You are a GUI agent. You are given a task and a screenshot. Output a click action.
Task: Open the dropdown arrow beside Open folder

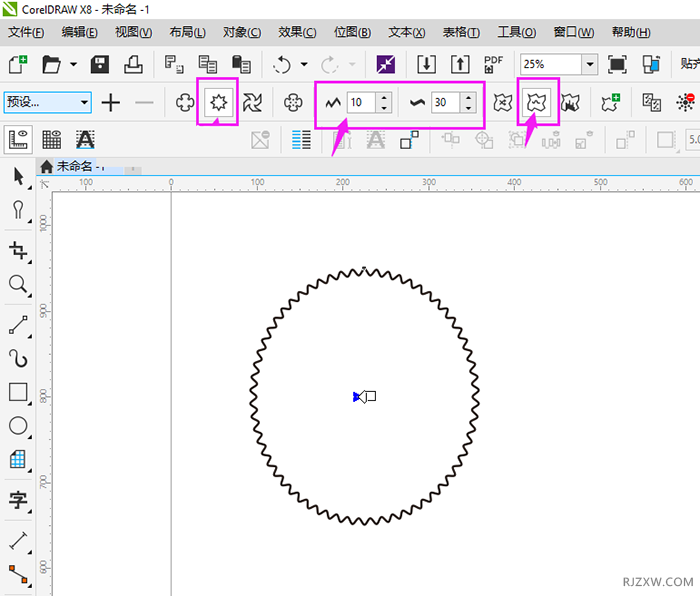tap(73, 65)
